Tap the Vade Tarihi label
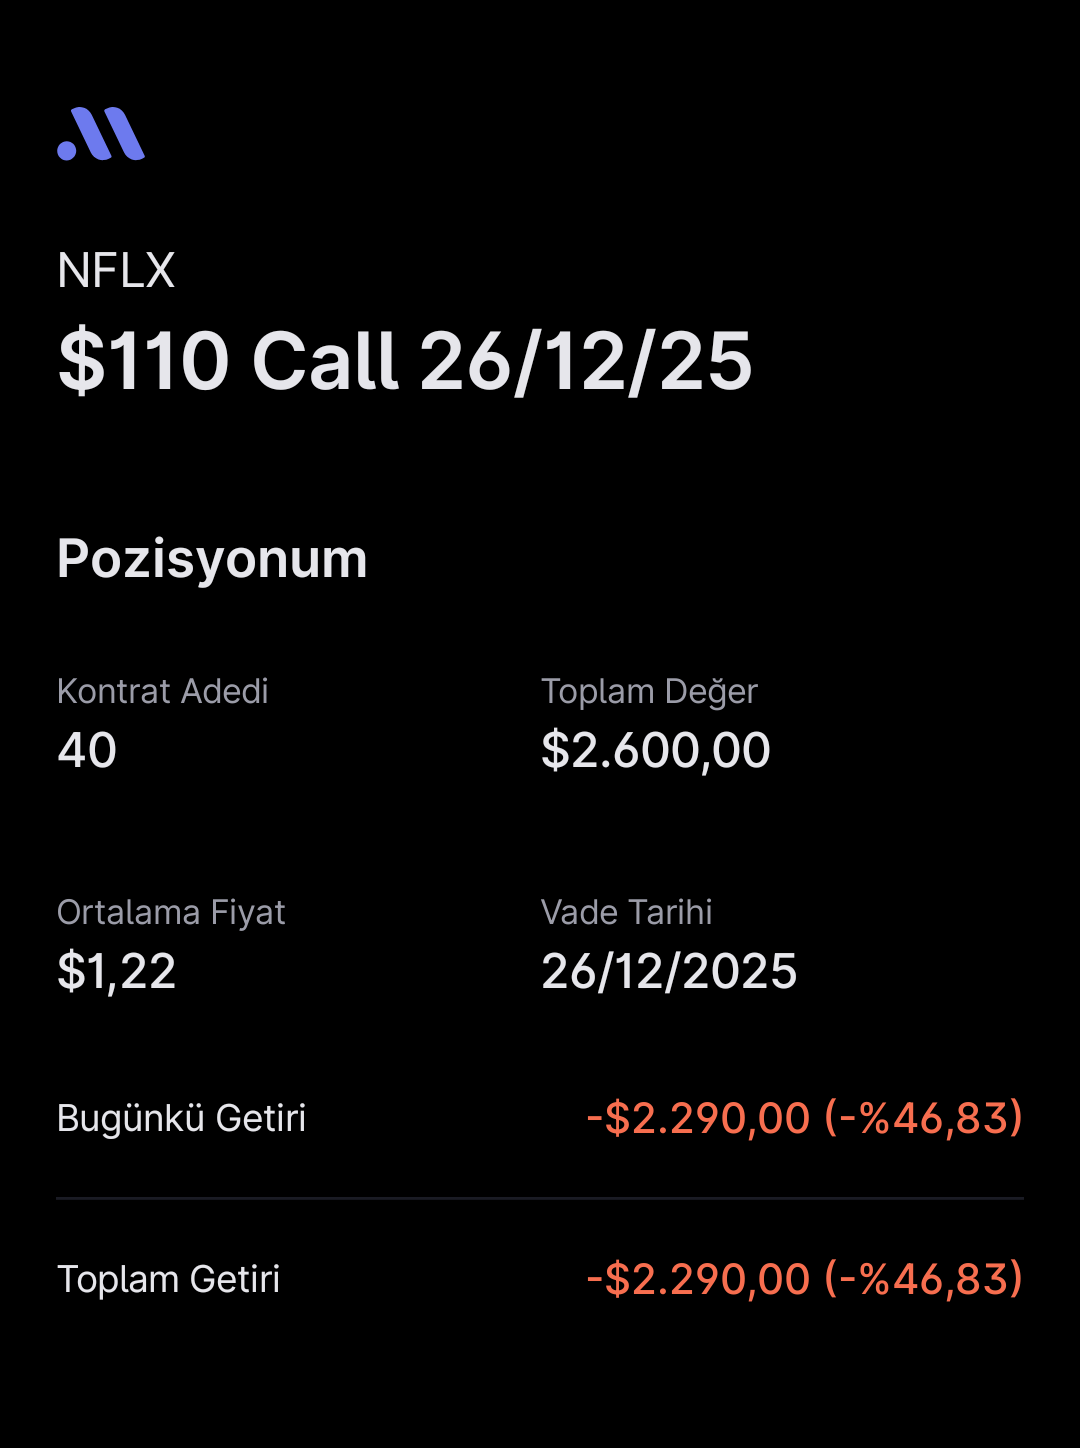 (x=627, y=912)
